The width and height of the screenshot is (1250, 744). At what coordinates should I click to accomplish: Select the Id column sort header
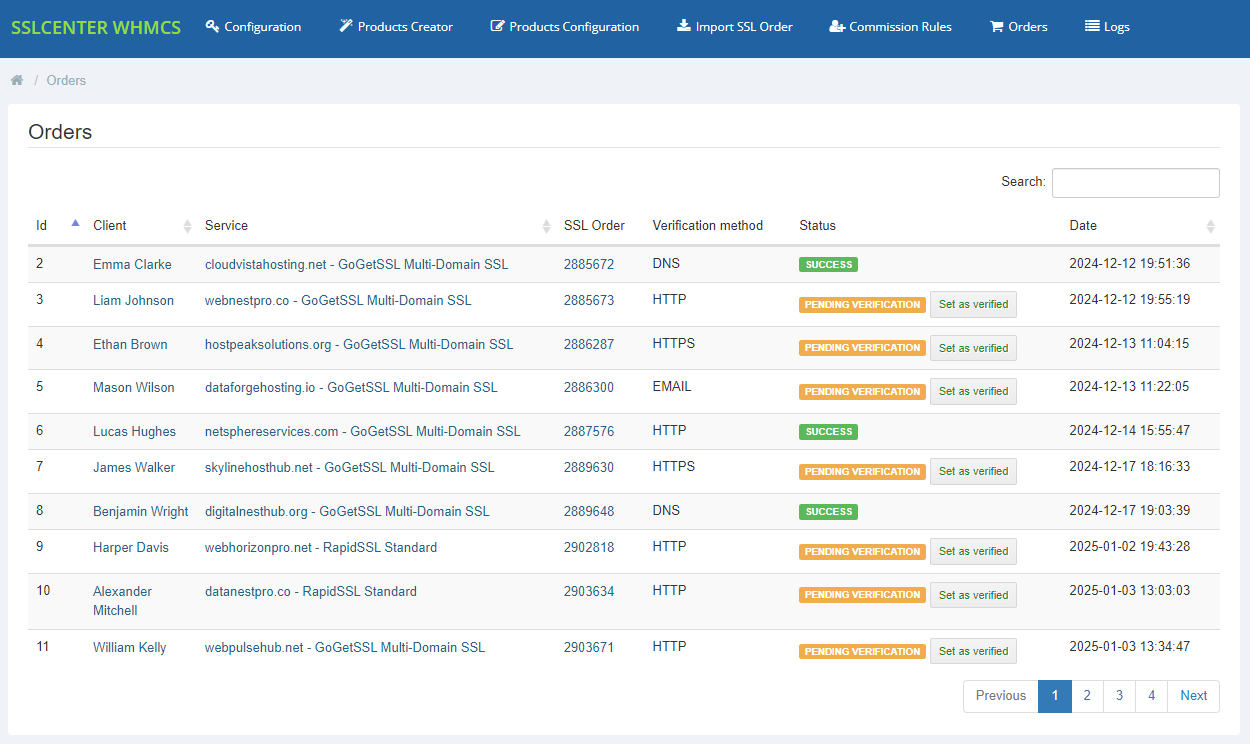(x=41, y=225)
